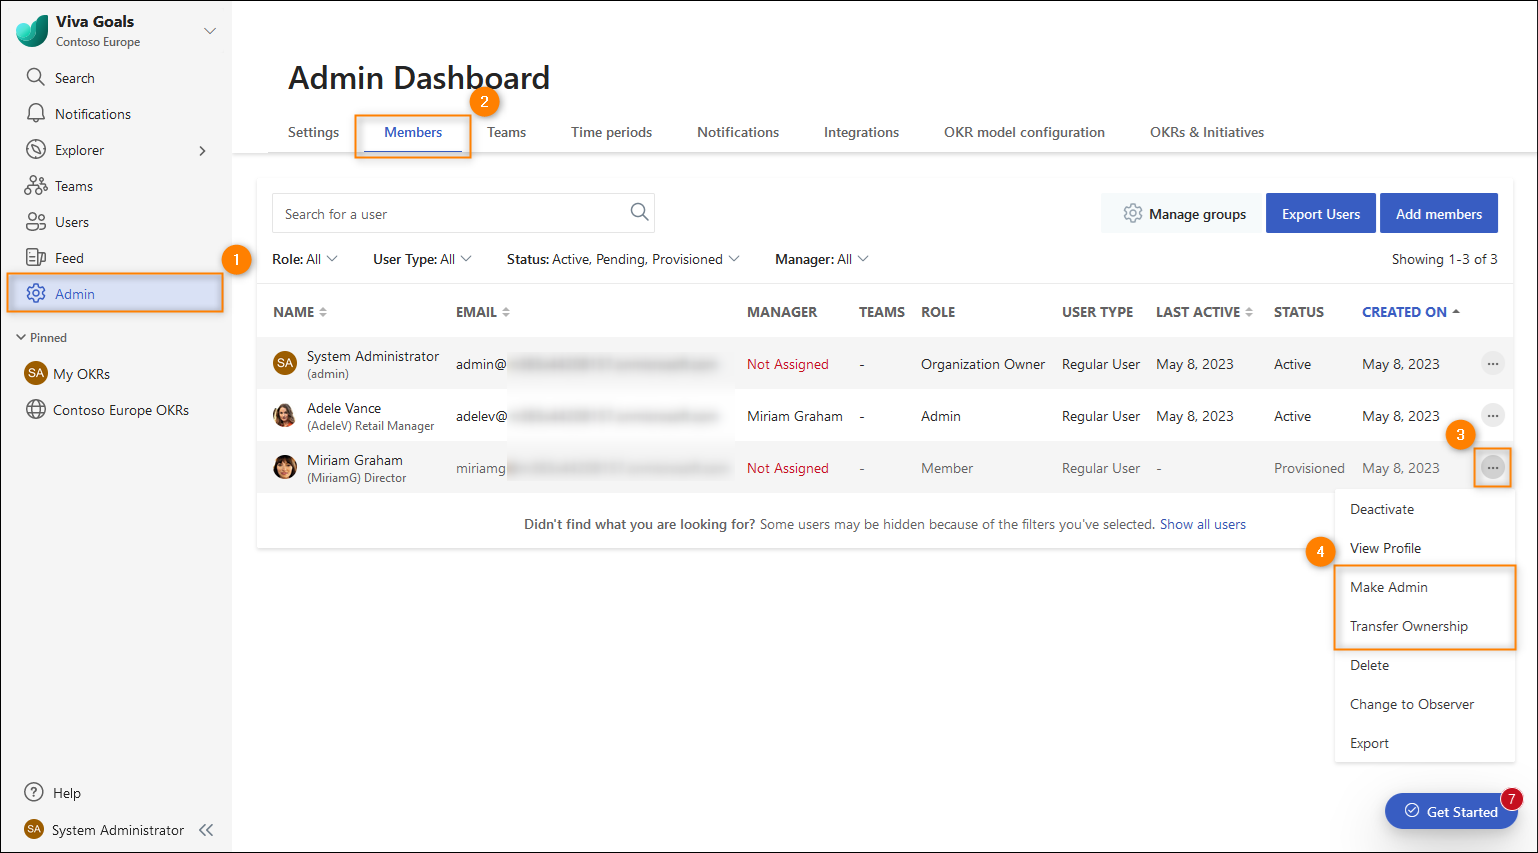Open more options for Adele Vance row
This screenshot has width=1538, height=853.
pos(1492,415)
